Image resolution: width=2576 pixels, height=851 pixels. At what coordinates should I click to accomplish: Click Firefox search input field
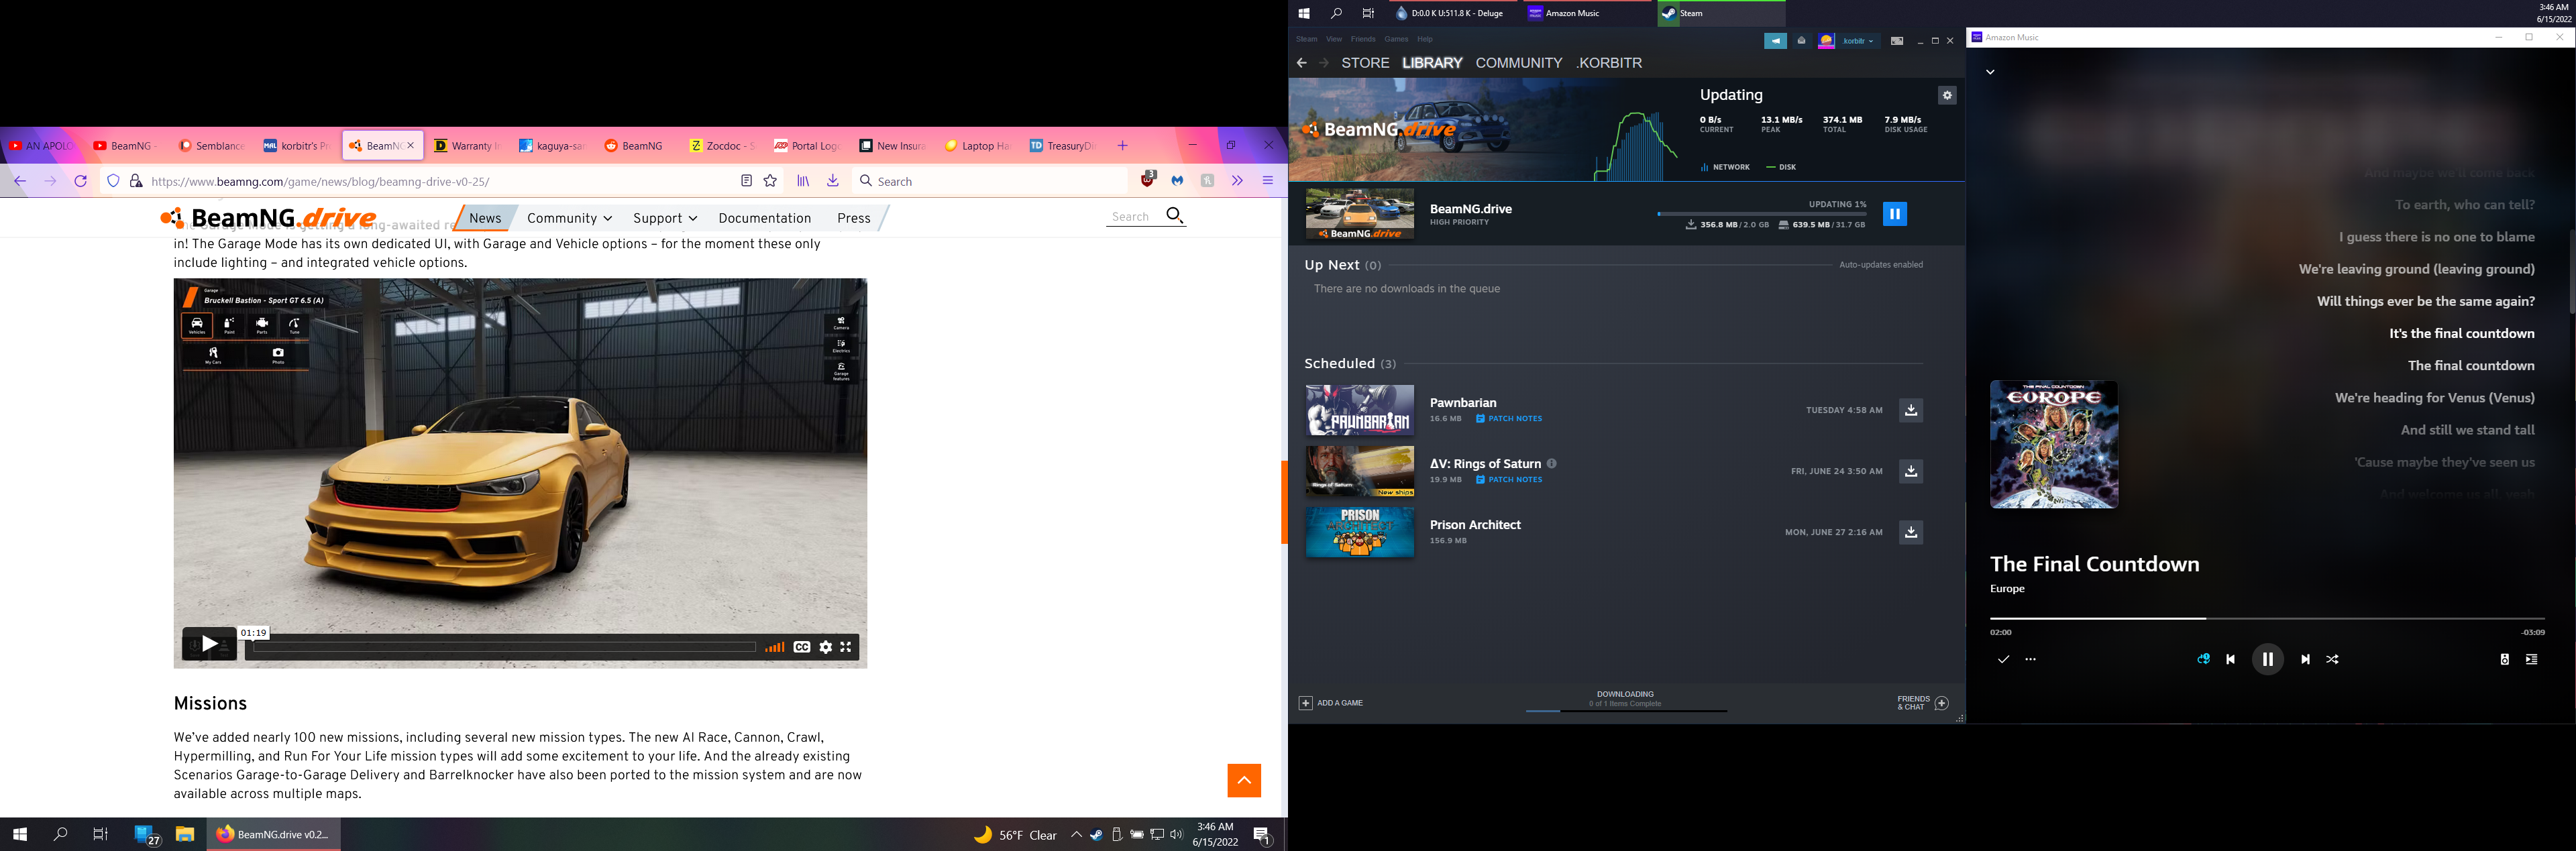point(990,181)
